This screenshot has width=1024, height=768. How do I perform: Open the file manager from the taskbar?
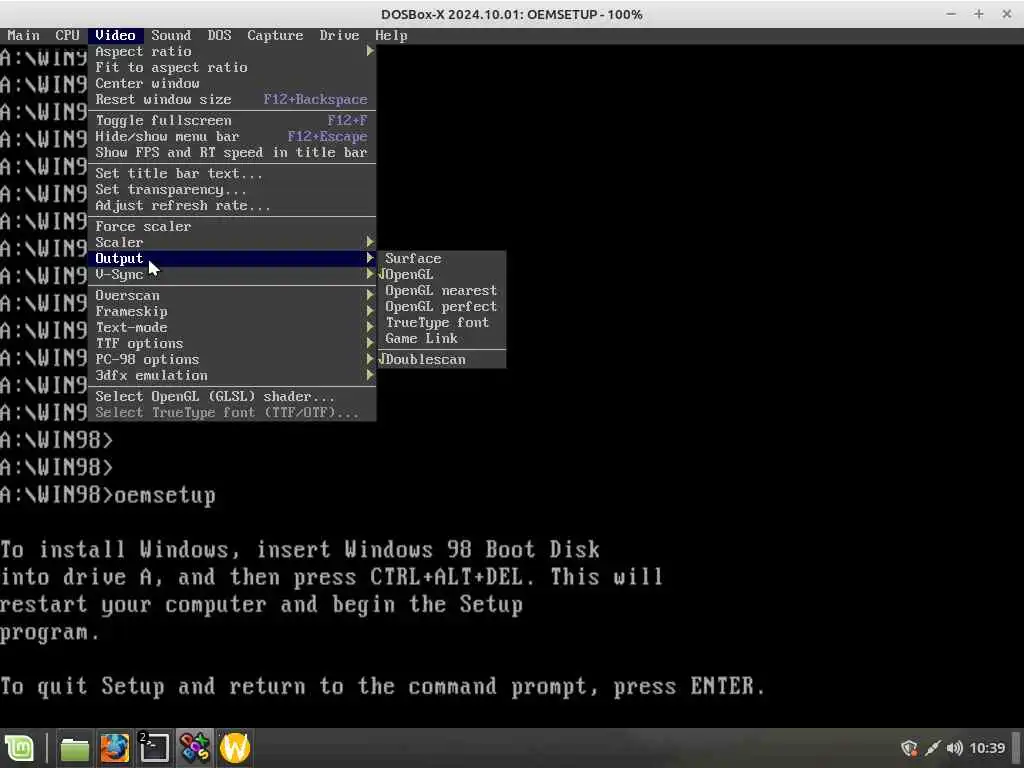click(x=74, y=748)
